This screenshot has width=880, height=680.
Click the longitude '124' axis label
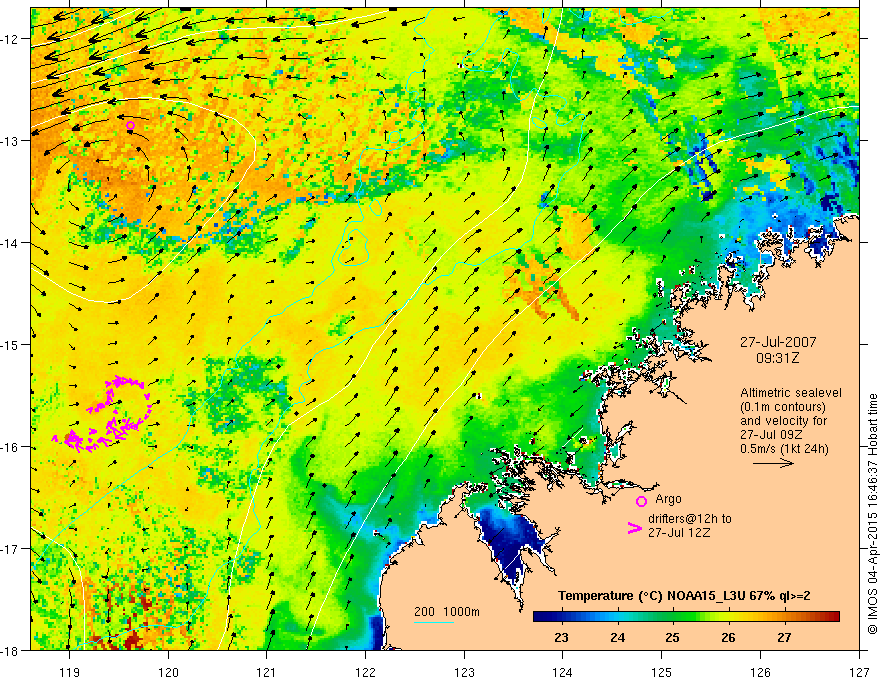563,672
